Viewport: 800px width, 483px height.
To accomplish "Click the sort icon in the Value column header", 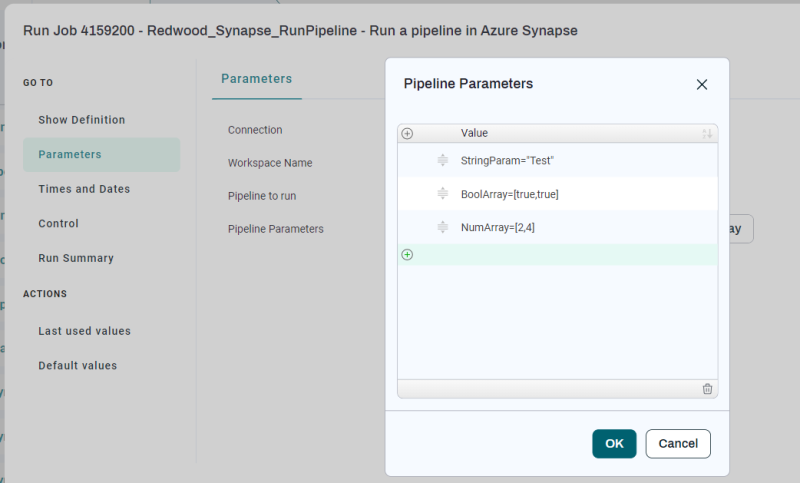I will coord(707,134).
